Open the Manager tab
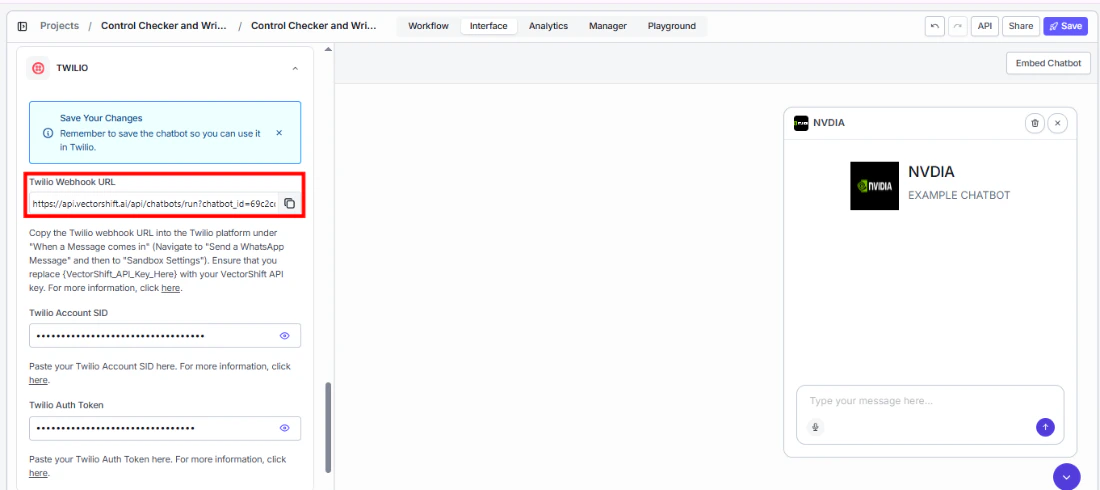This screenshot has width=1100, height=490. 608,26
